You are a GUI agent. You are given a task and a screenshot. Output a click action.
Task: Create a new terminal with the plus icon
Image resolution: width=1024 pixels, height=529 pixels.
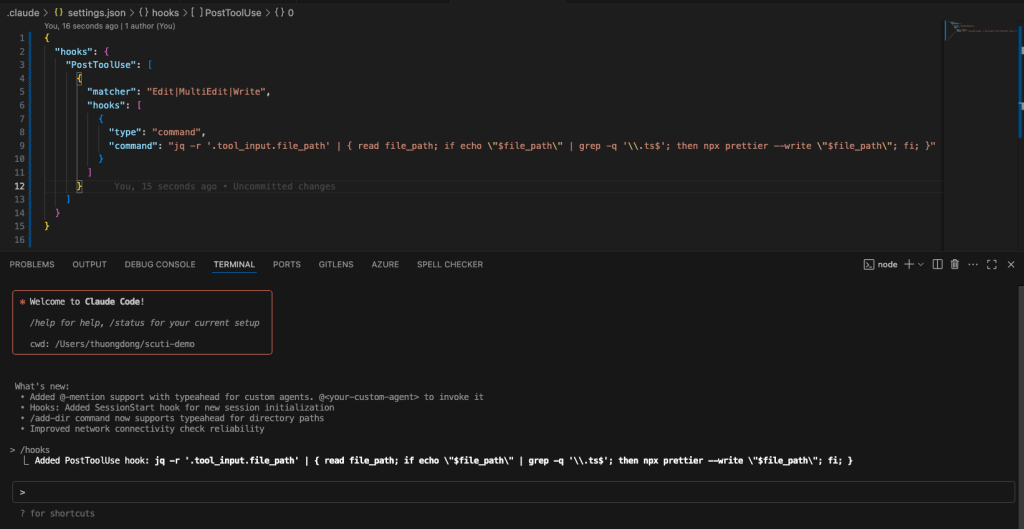pos(908,264)
